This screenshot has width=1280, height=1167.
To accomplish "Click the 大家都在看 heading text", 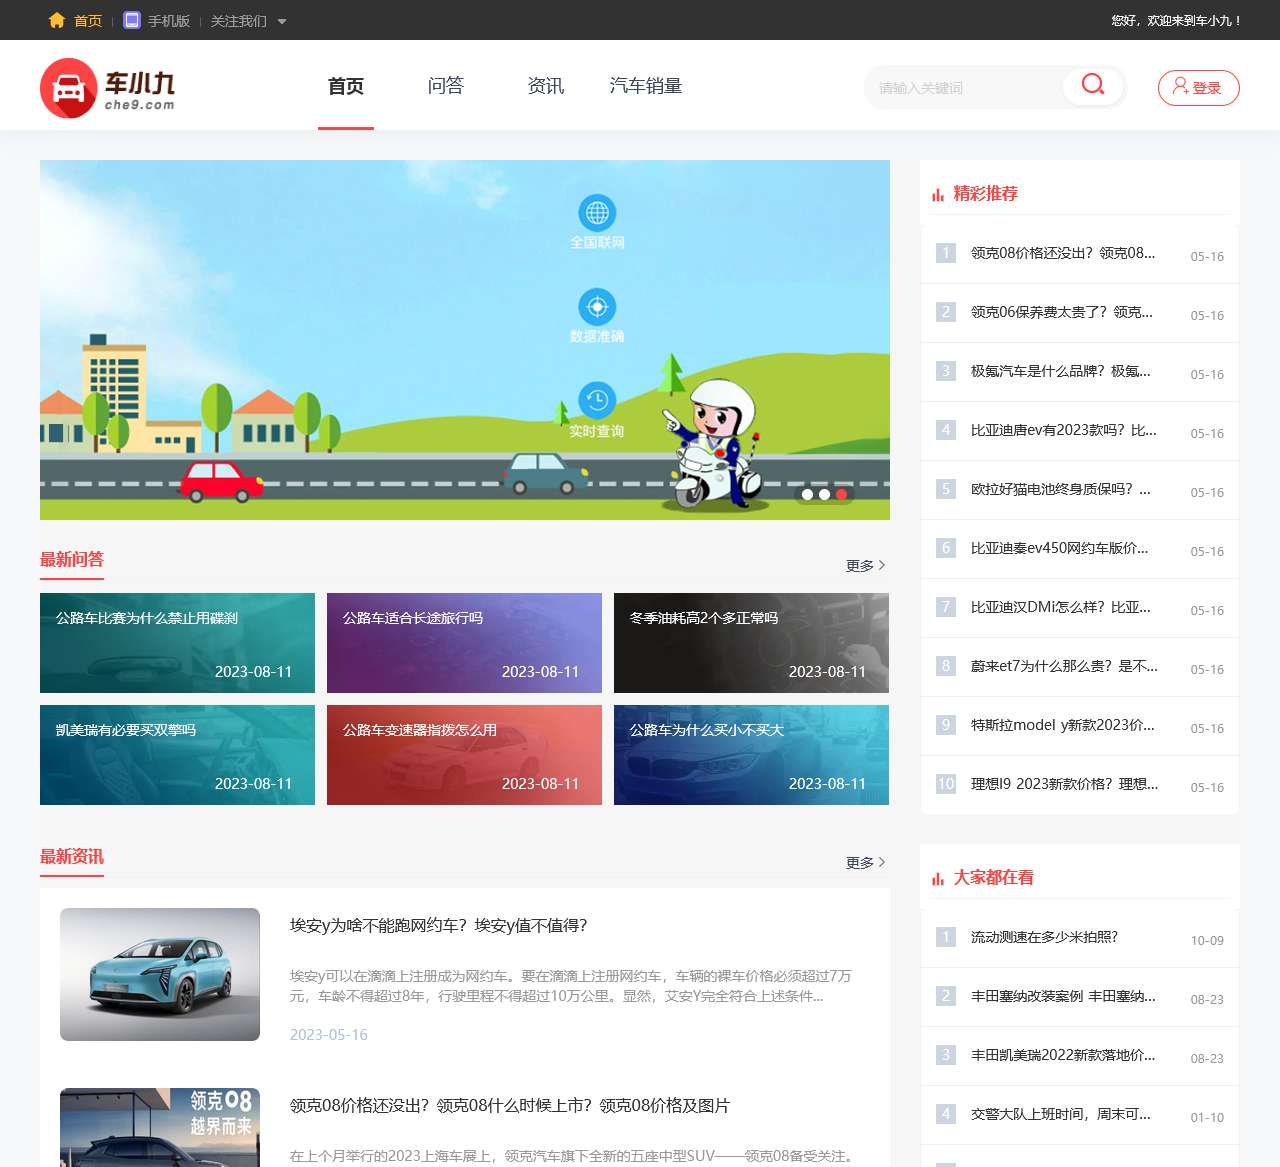I will pyautogui.click(x=994, y=878).
